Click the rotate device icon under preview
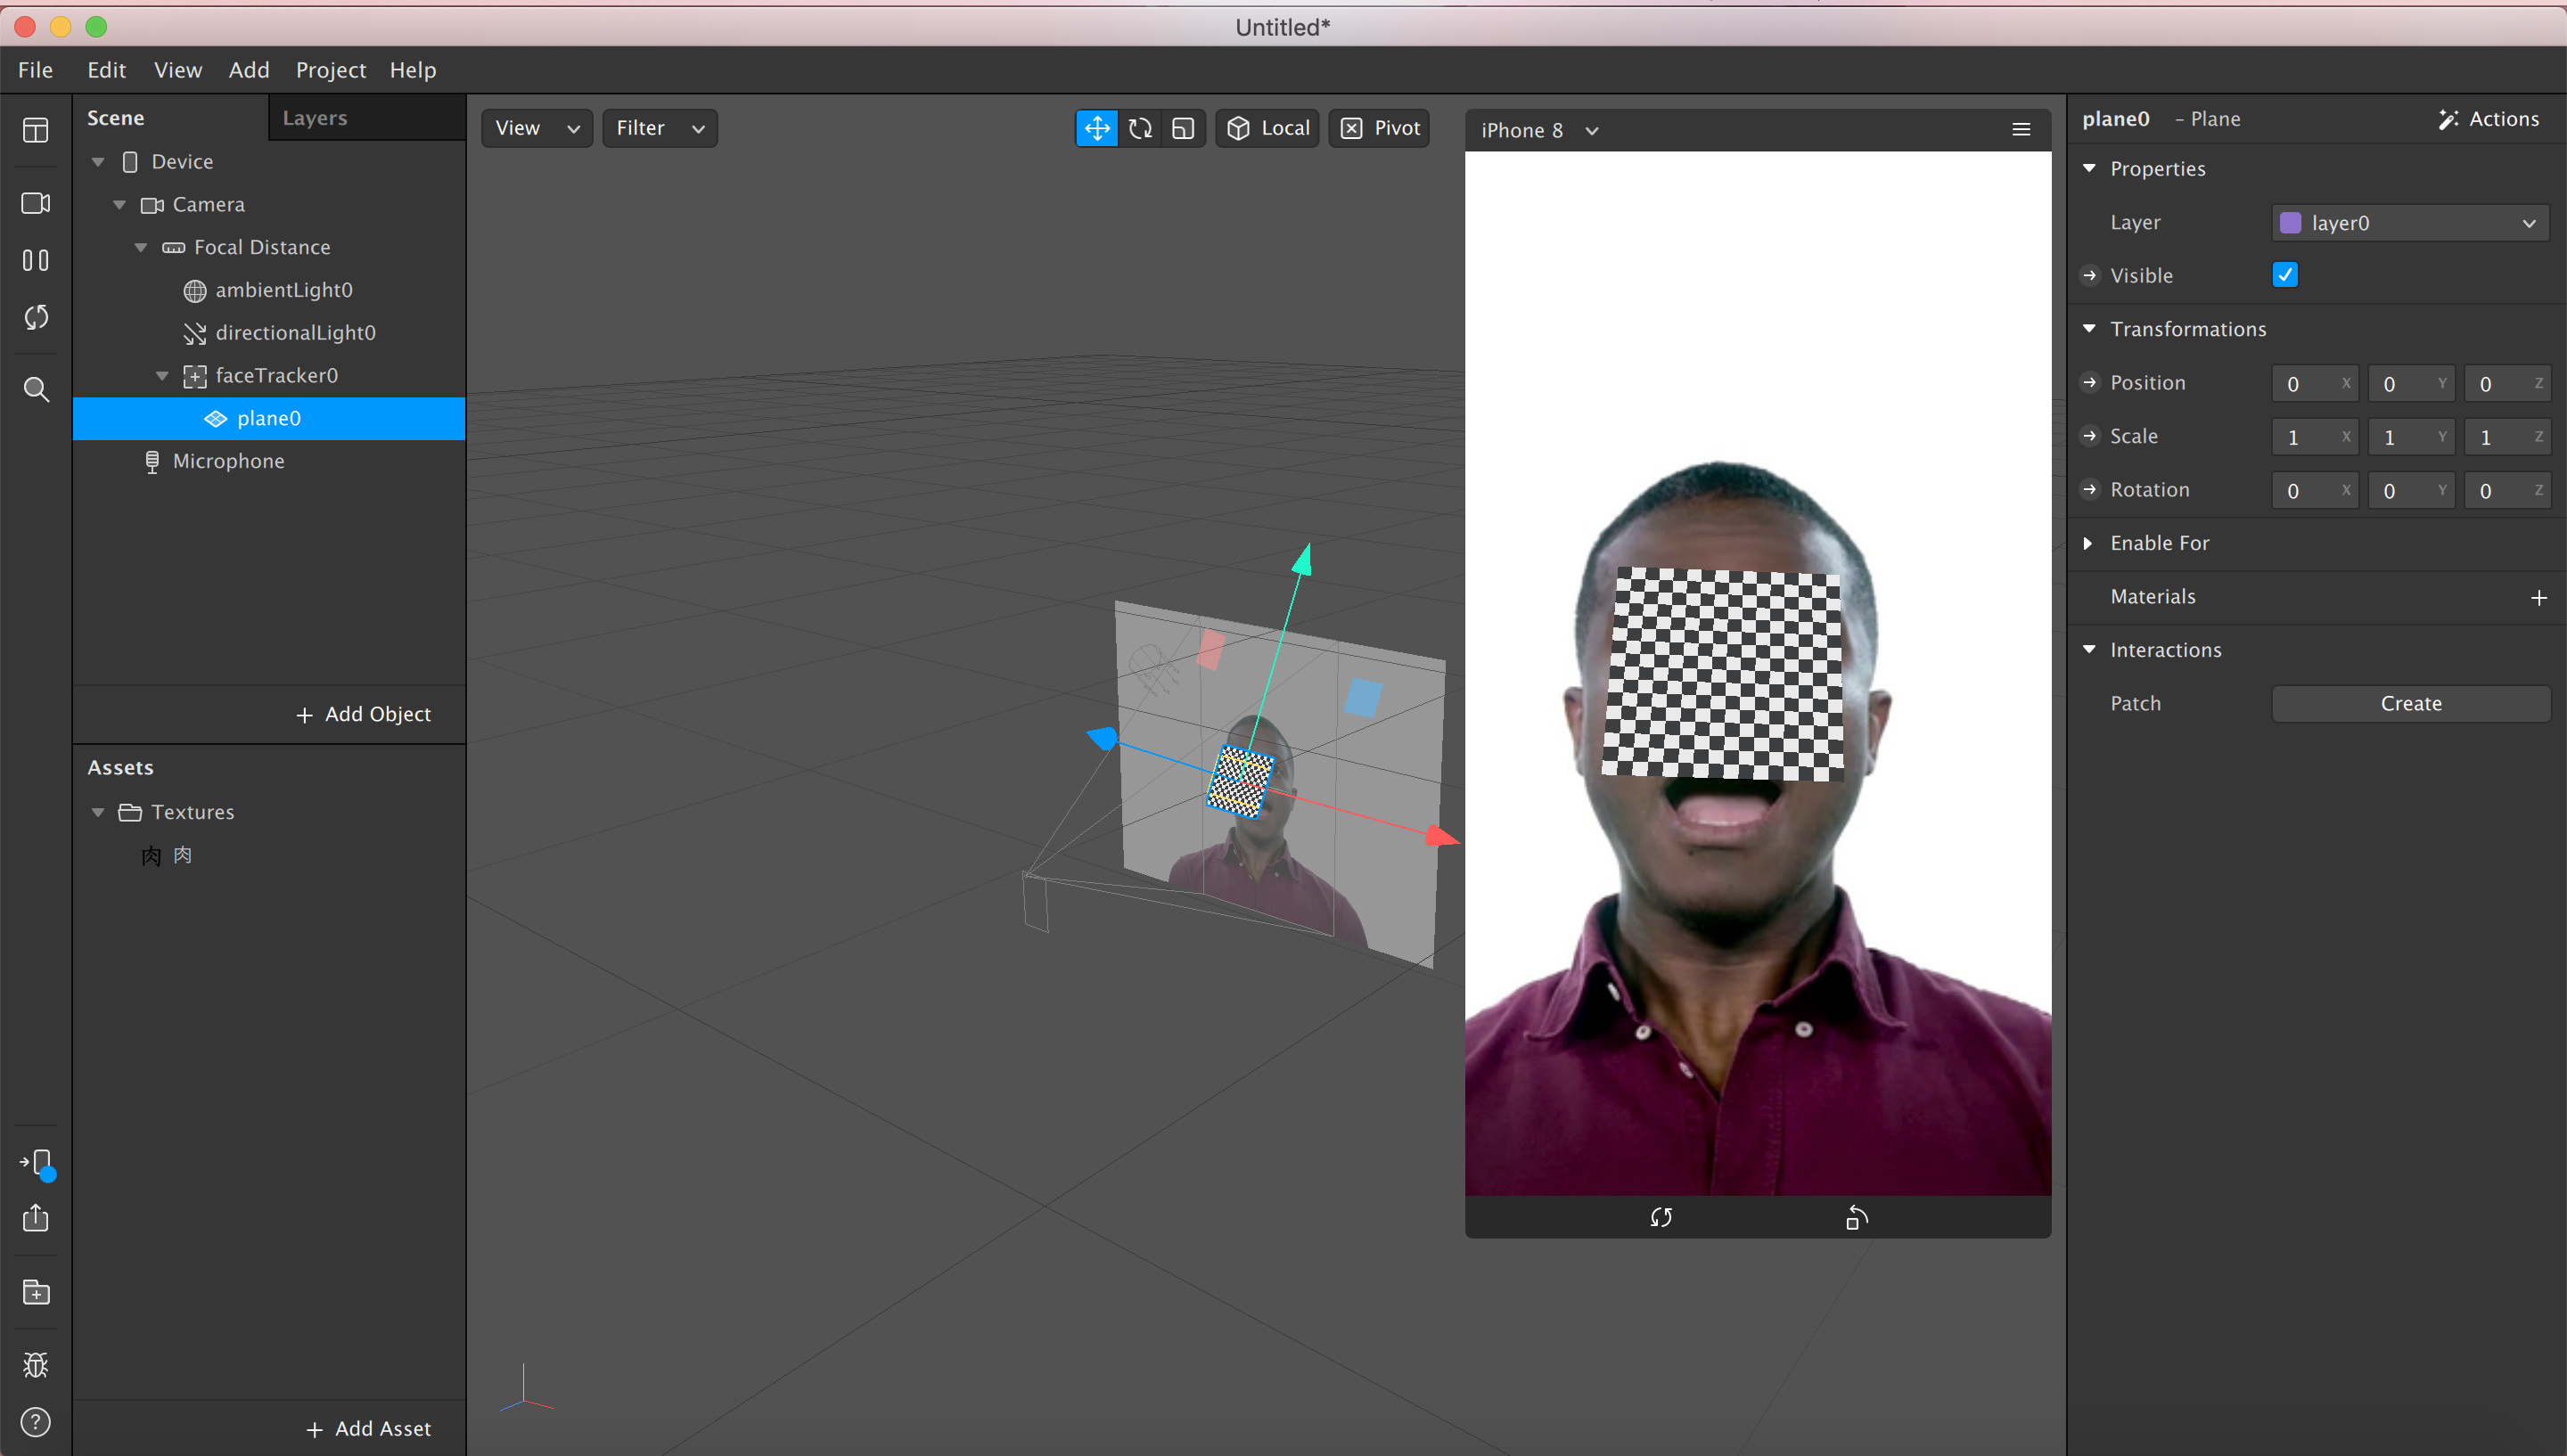The image size is (2567, 1456). point(1856,1217)
